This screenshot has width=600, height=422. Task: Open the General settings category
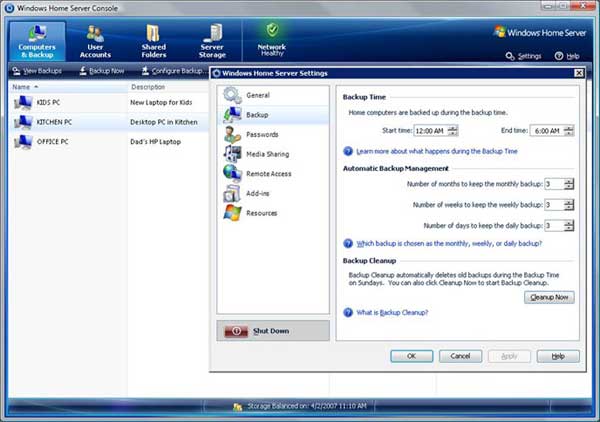click(x=273, y=95)
